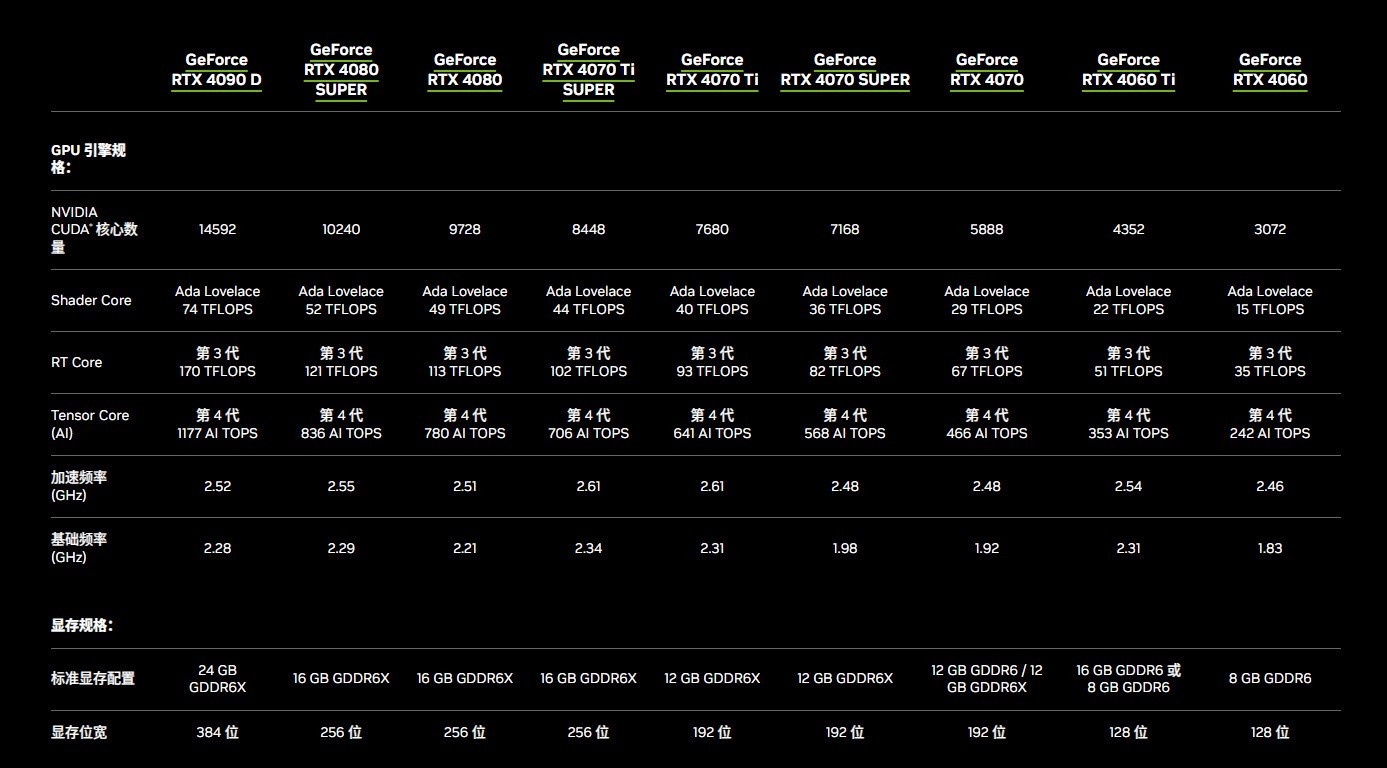The width and height of the screenshot is (1387, 768).
Task: Click the CUDA core count 3072
Action: click(x=1270, y=230)
